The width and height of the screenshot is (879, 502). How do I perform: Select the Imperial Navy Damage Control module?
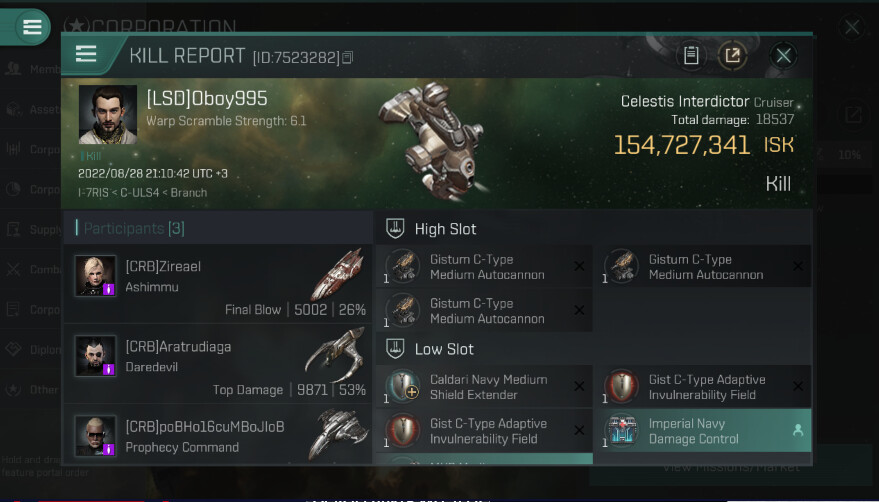click(702, 431)
